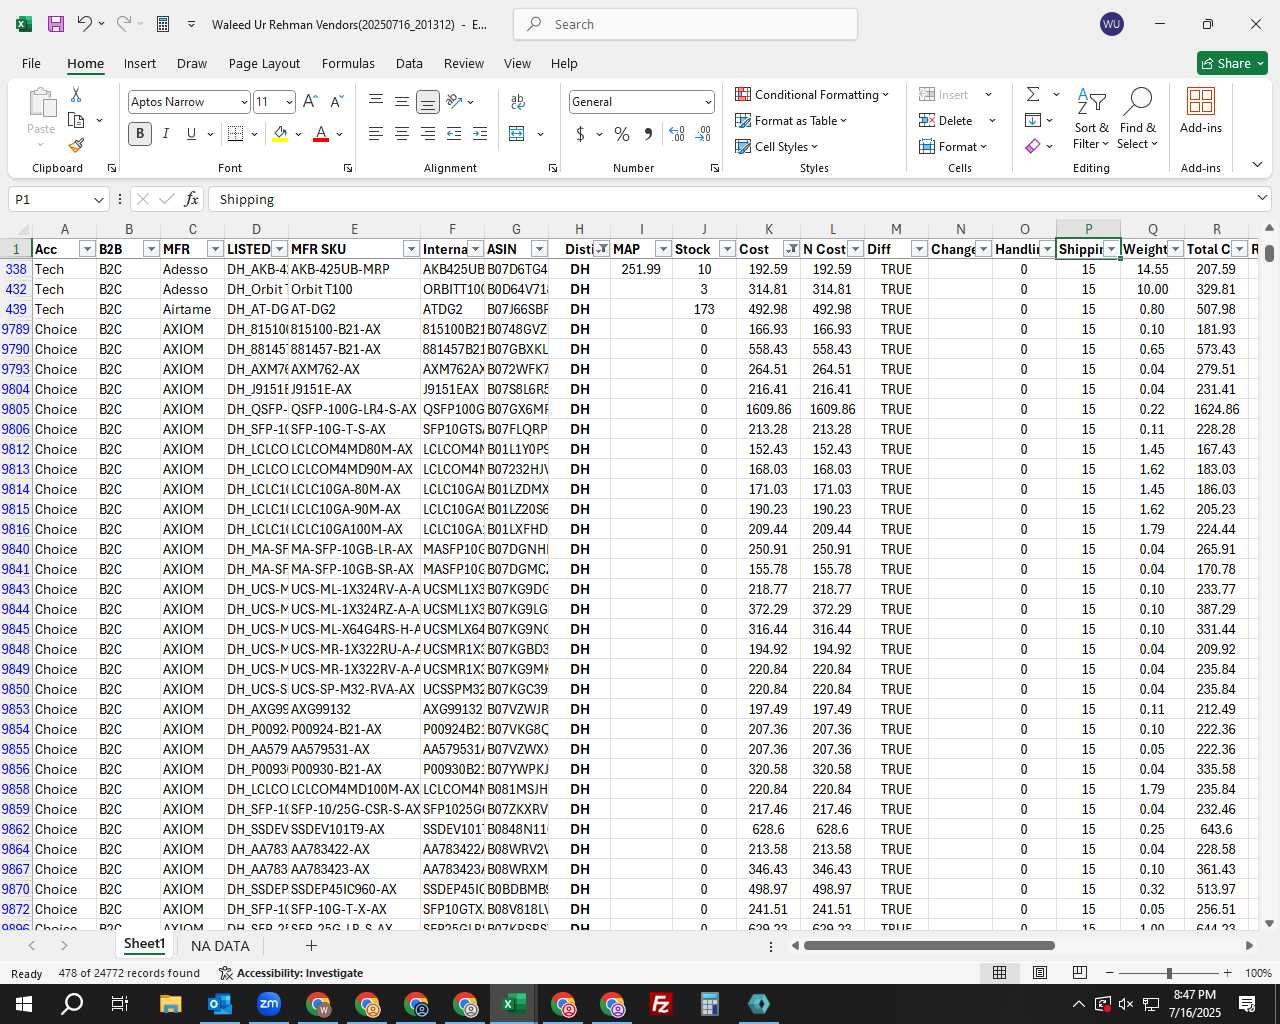Open the Data ribbon tab
1280x1024 pixels.
(x=409, y=63)
